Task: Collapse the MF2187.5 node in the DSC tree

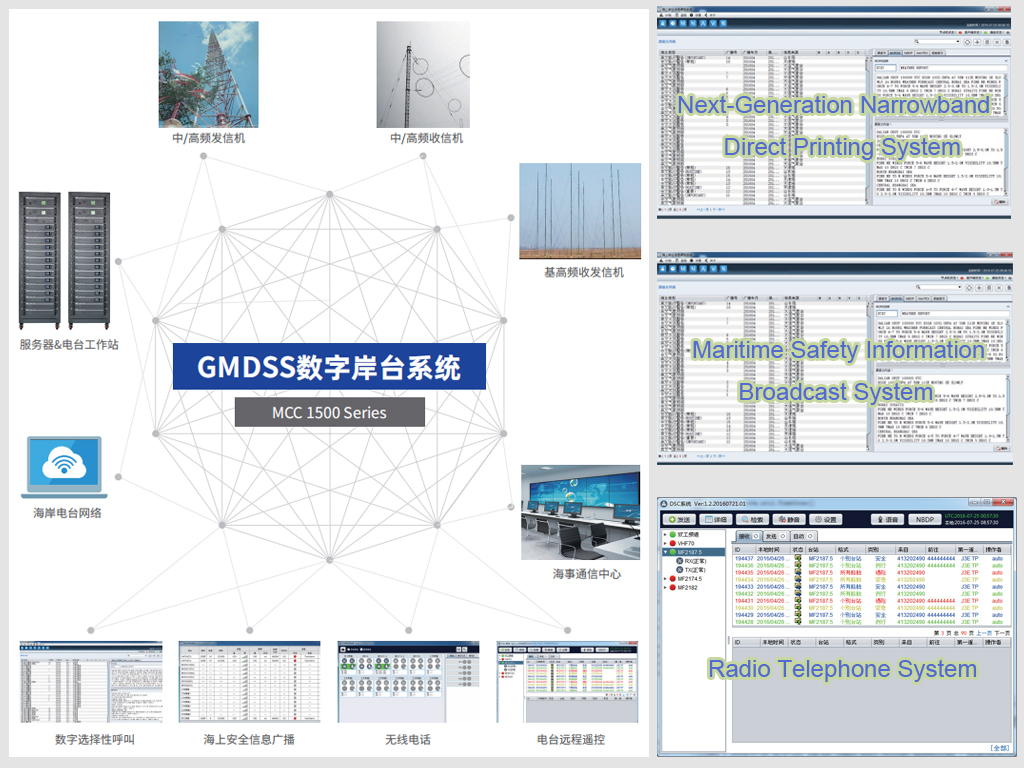Action: [x=665, y=552]
